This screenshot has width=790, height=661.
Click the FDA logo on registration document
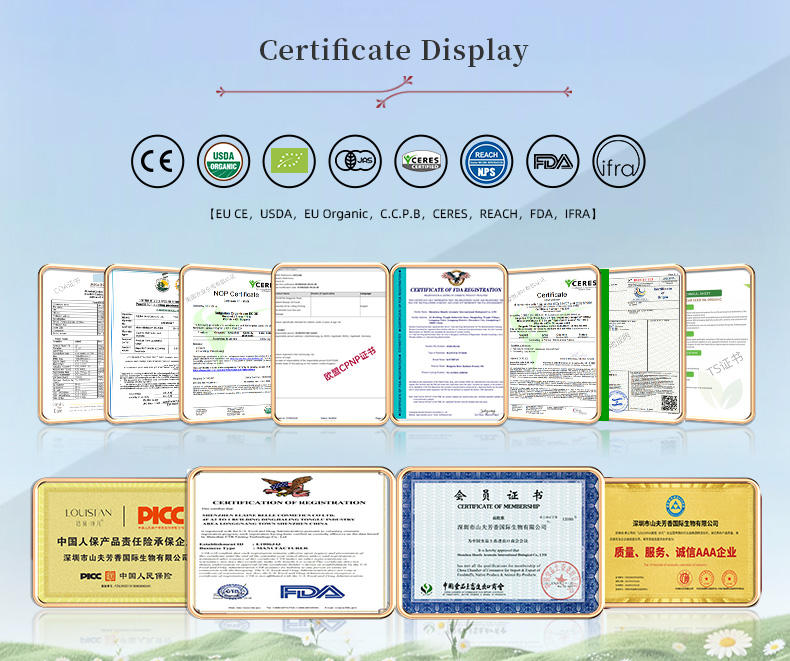(x=312, y=592)
